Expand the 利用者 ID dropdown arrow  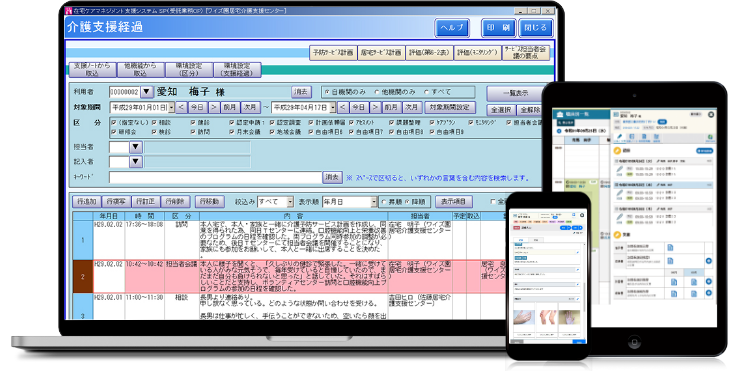click(x=146, y=92)
